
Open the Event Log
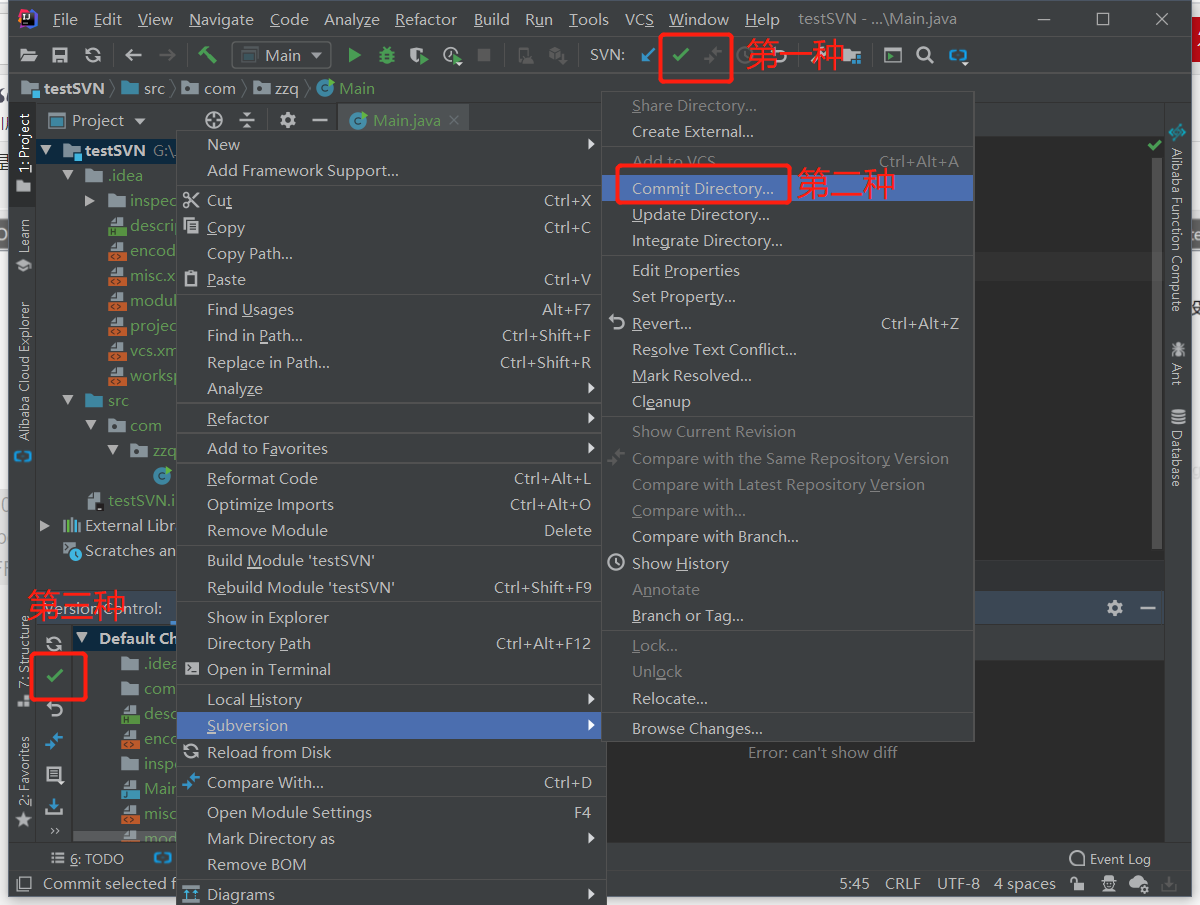[1110, 859]
